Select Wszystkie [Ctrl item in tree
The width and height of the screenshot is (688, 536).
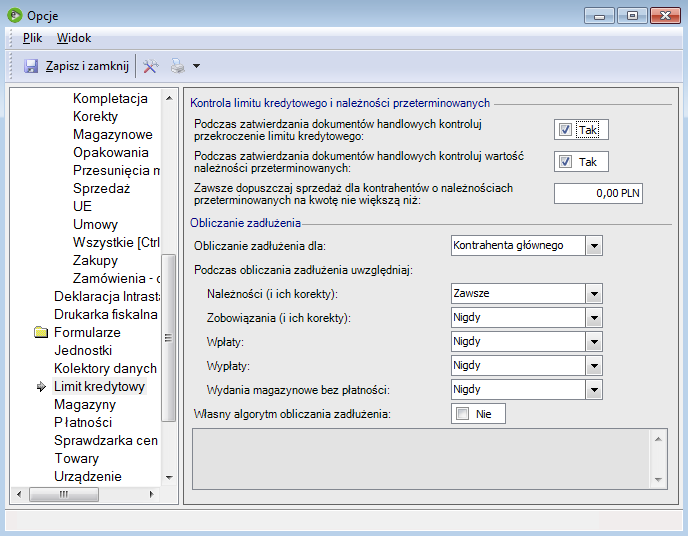[116, 243]
